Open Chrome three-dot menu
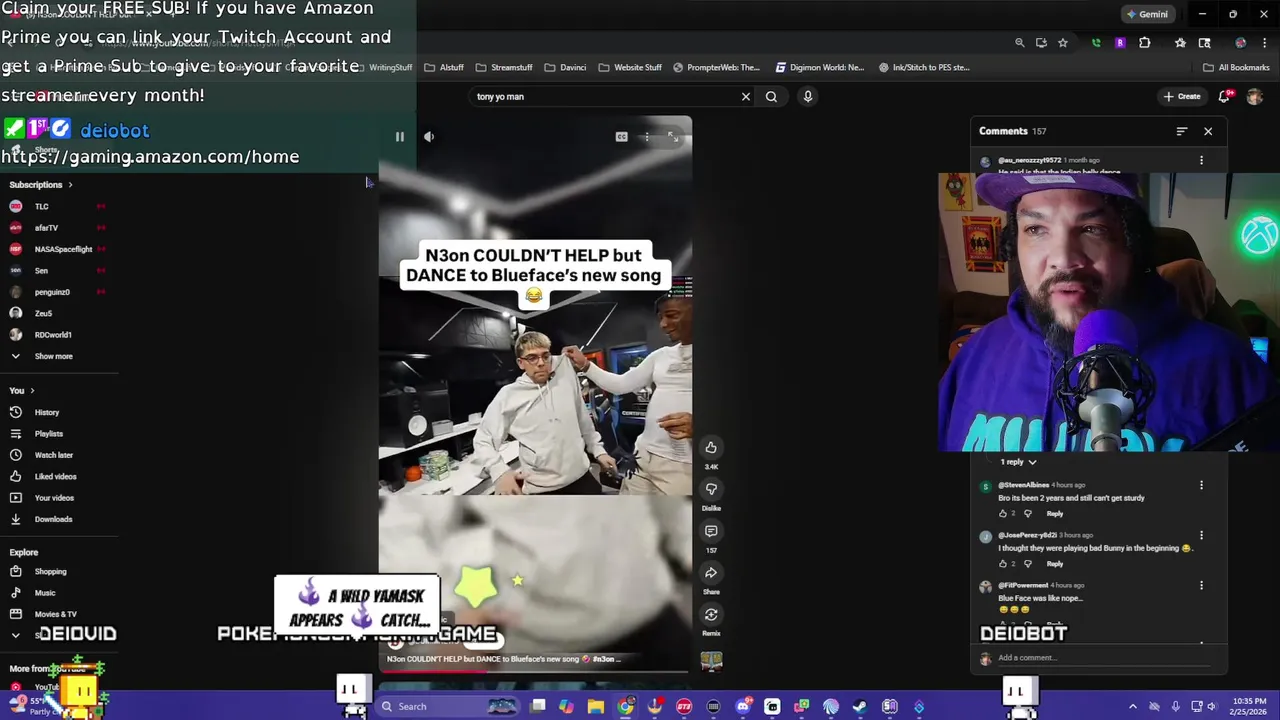1280x720 pixels. click(x=1264, y=43)
